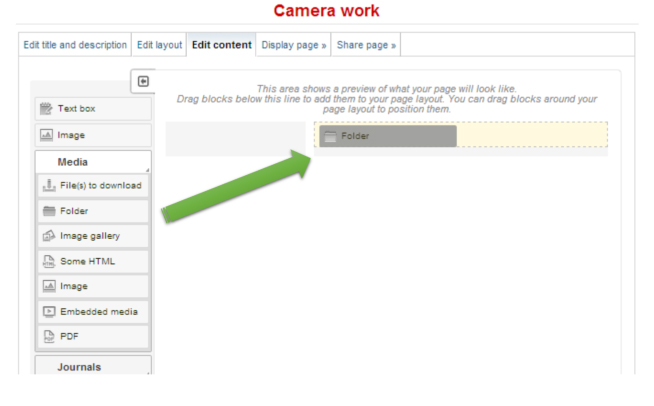Select the Image block icon under Text box
The image size is (654, 406).
pos(46,135)
